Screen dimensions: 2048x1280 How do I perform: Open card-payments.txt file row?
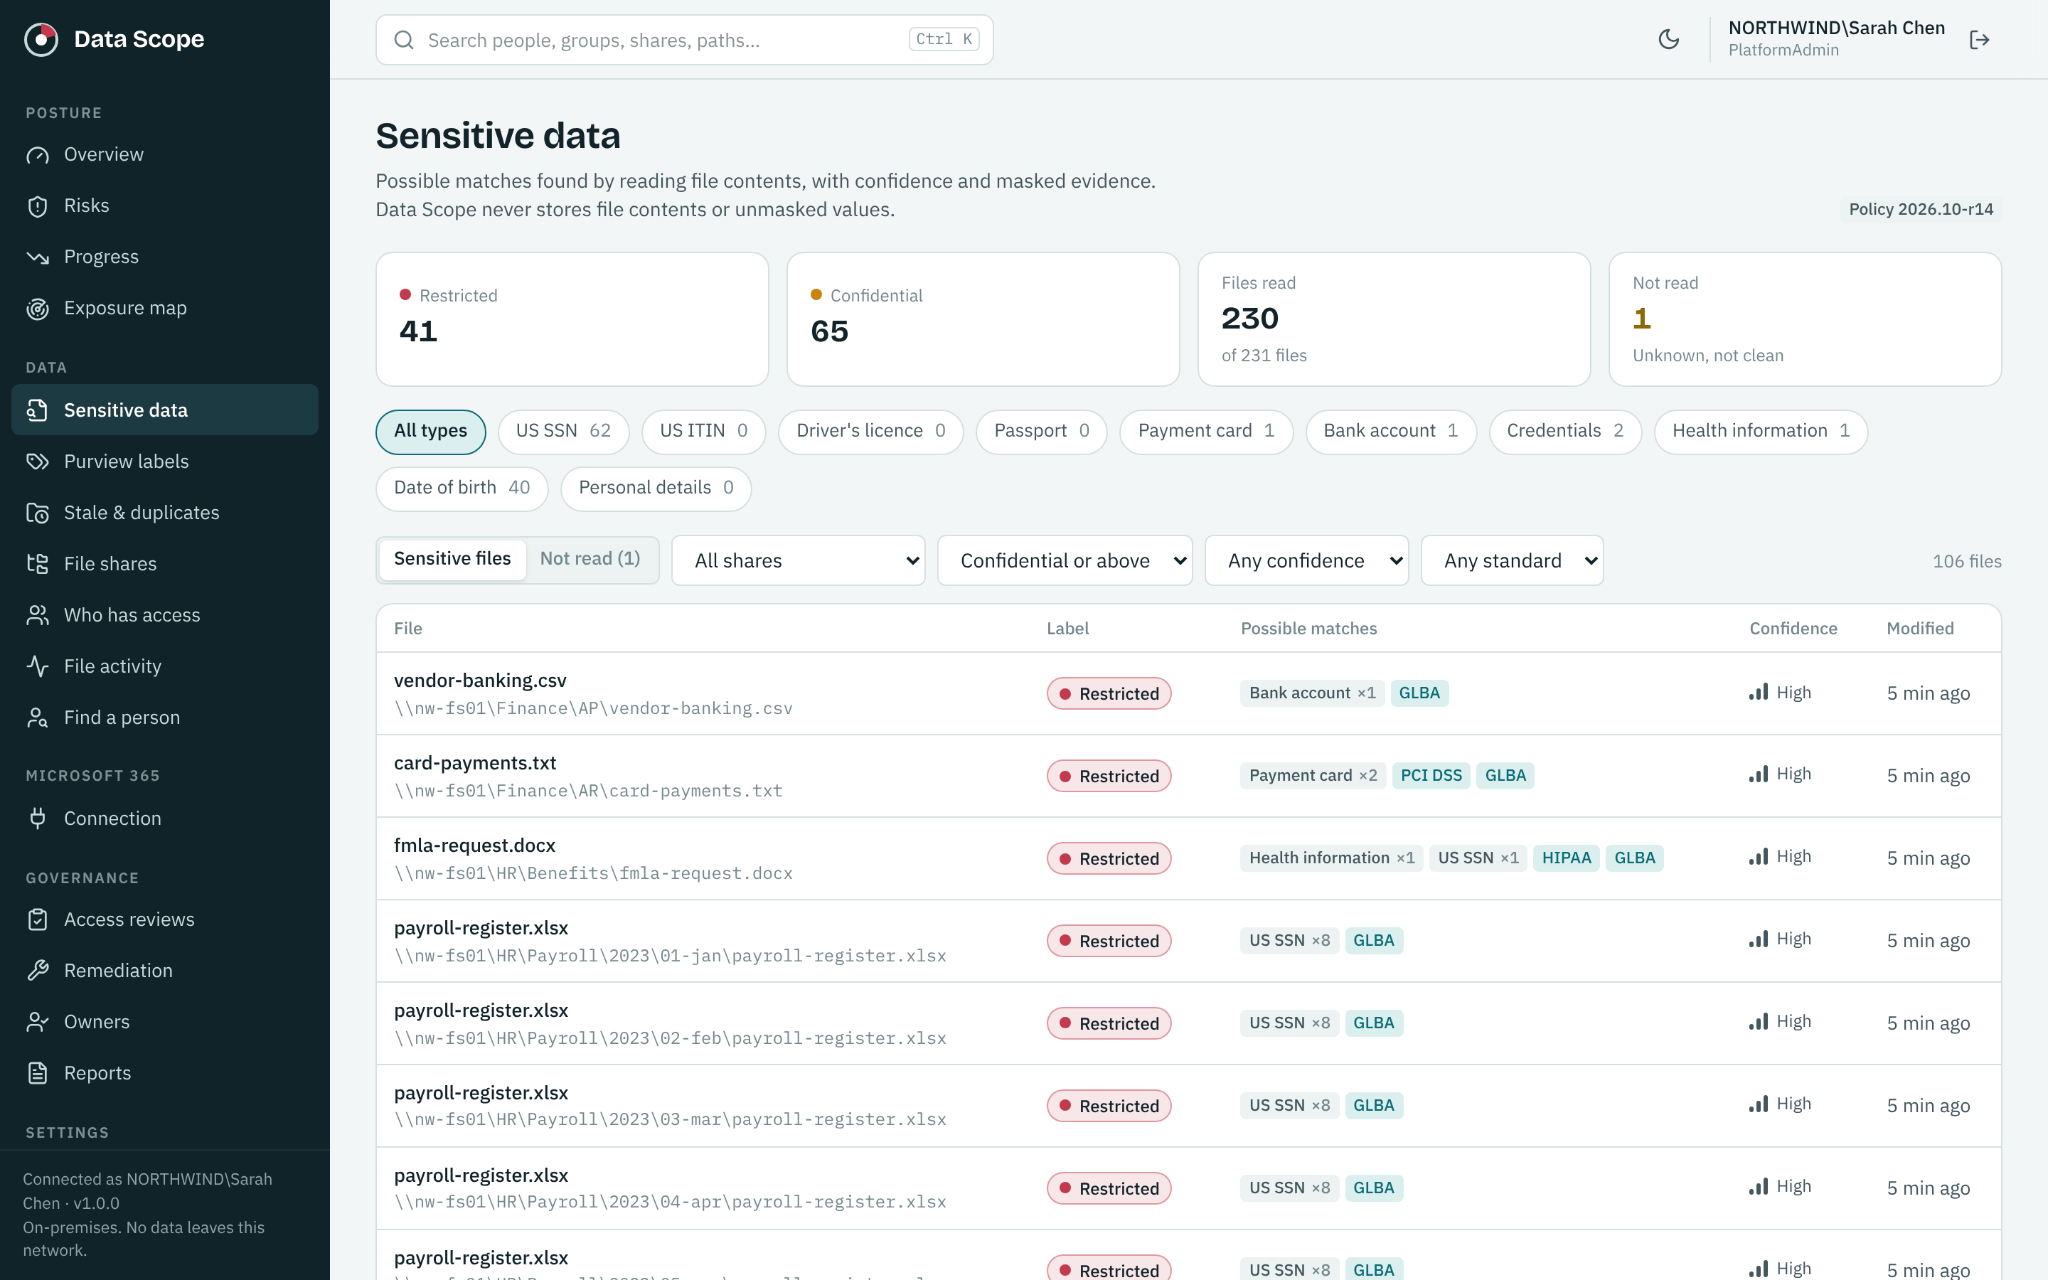[x=1188, y=776]
